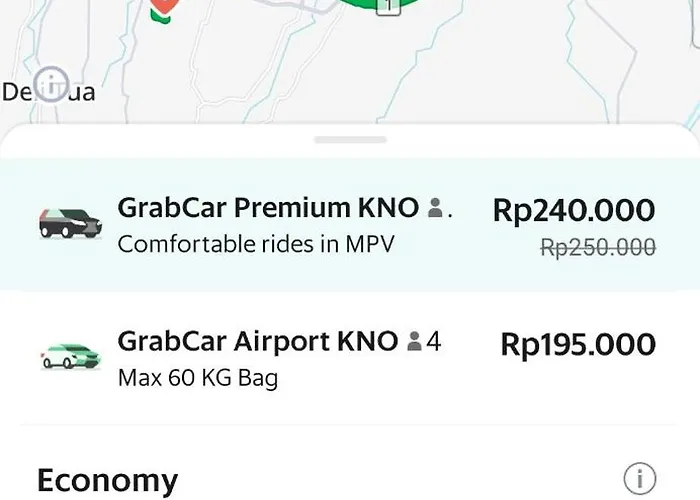Tap the Rp195.000 fare price

[578, 344]
